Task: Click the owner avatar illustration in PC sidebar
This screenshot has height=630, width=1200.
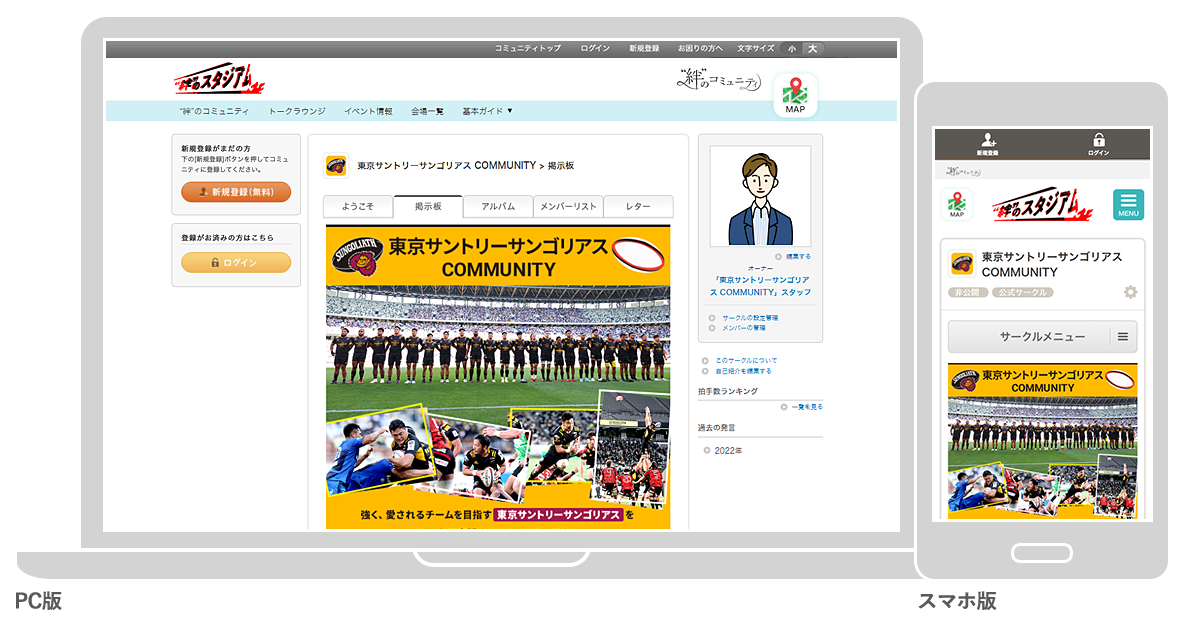Action: [x=760, y=196]
